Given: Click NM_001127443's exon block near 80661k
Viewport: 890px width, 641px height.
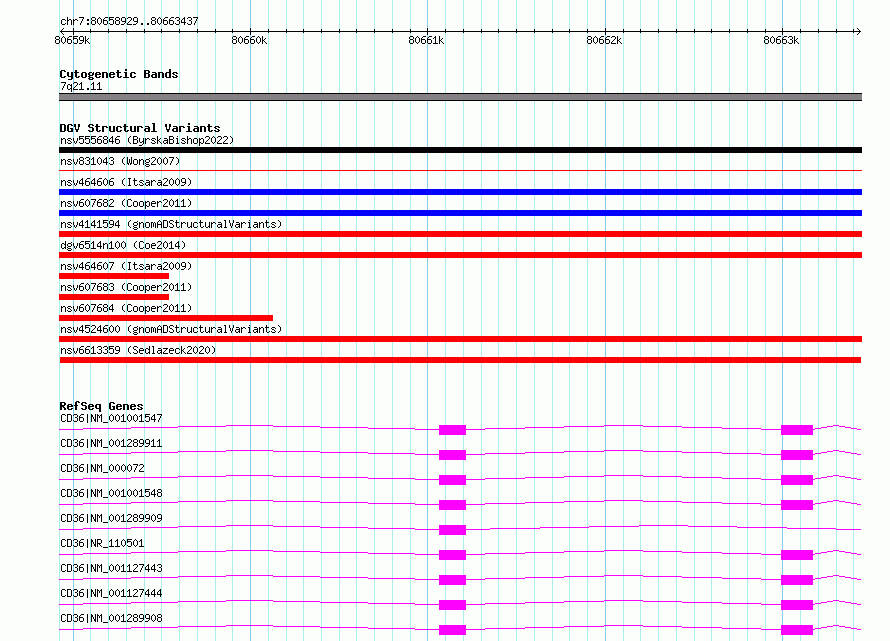Looking at the screenshot, I should (x=452, y=580).
